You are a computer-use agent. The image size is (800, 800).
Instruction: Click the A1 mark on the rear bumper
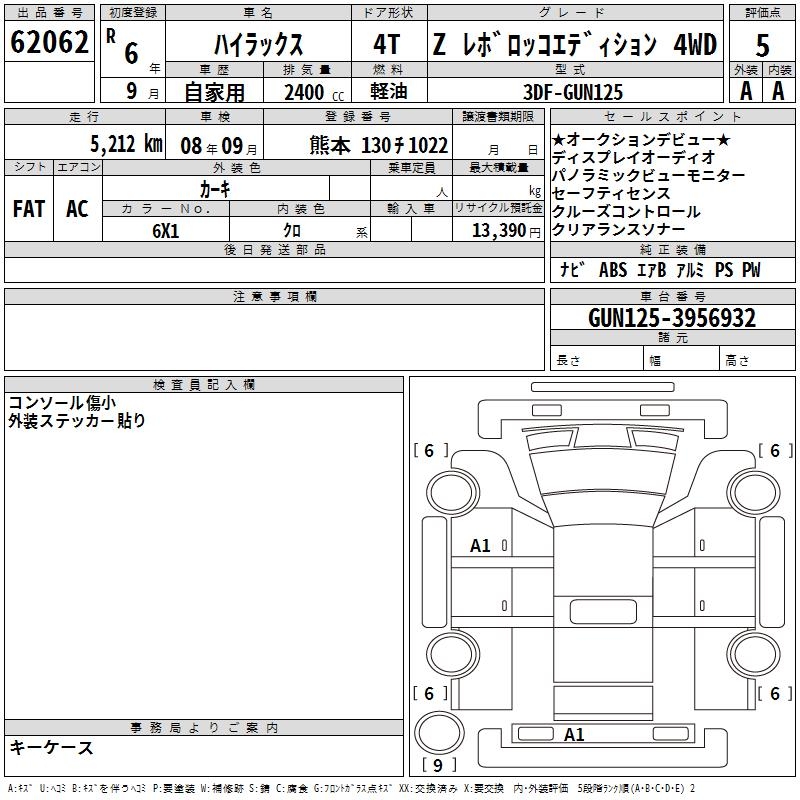574,735
